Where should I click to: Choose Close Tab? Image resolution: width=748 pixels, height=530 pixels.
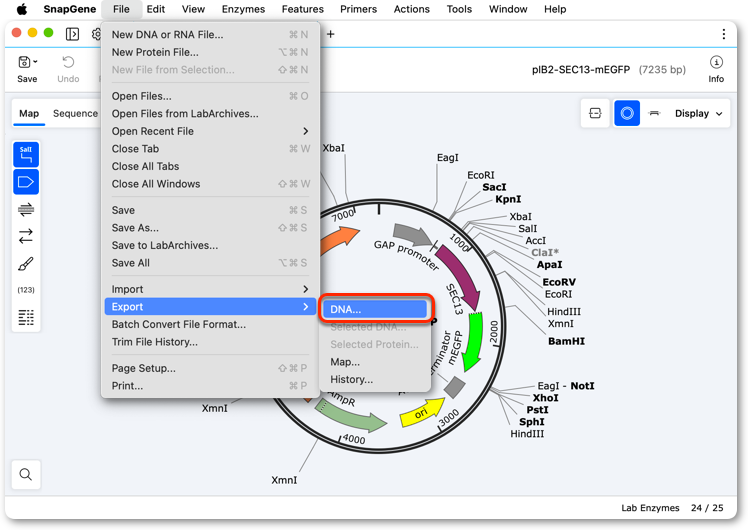[x=210, y=149]
